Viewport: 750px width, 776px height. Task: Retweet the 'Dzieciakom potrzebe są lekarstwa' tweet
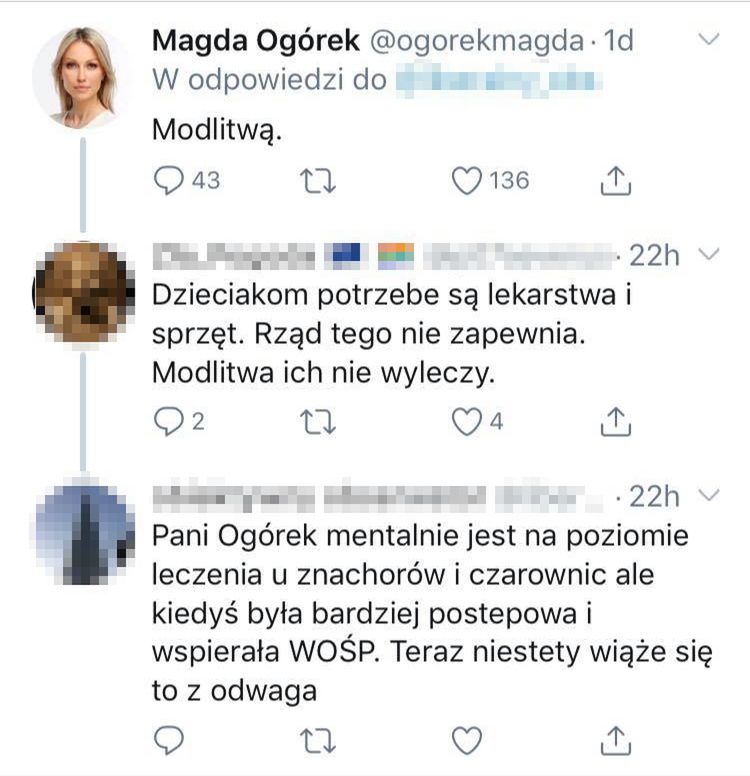[318, 422]
